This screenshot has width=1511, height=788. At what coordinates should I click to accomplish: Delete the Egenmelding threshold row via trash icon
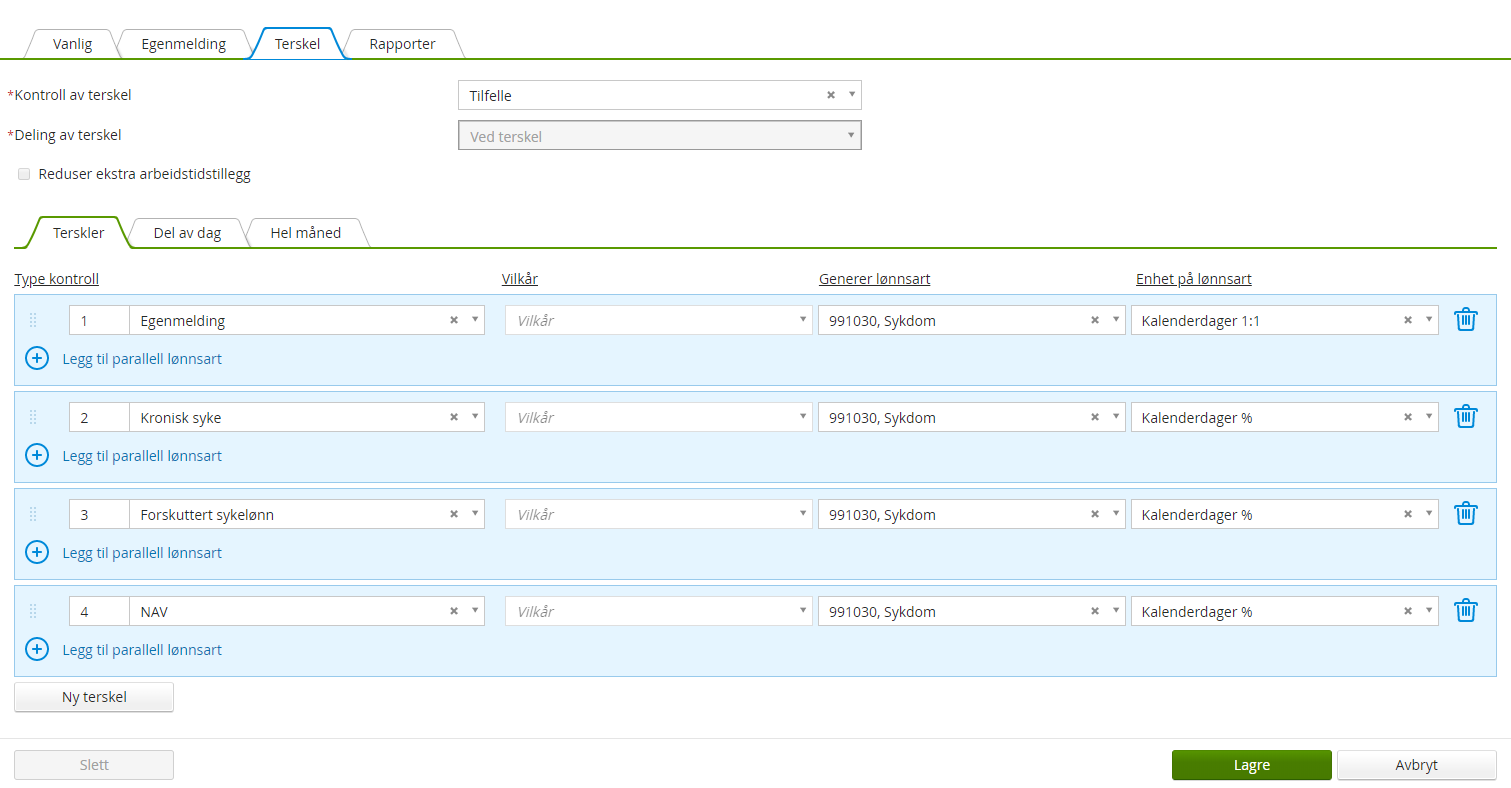click(x=1465, y=320)
